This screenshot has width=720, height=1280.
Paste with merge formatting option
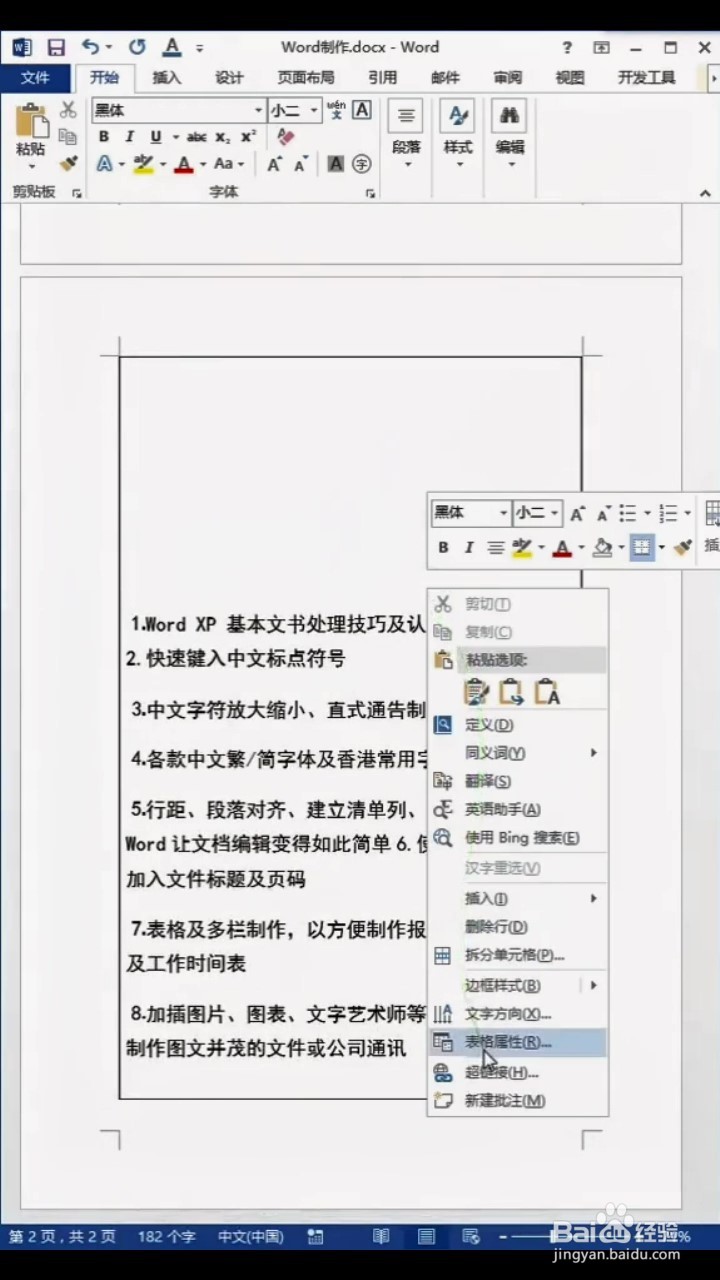click(512, 691)
